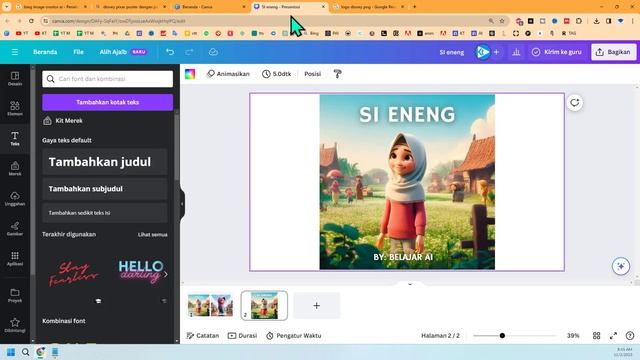Image resolution: width=640 pixels, height=360 pixels.
Task: Choose the Stay Fearless font style
Action: tap(73, 273)
